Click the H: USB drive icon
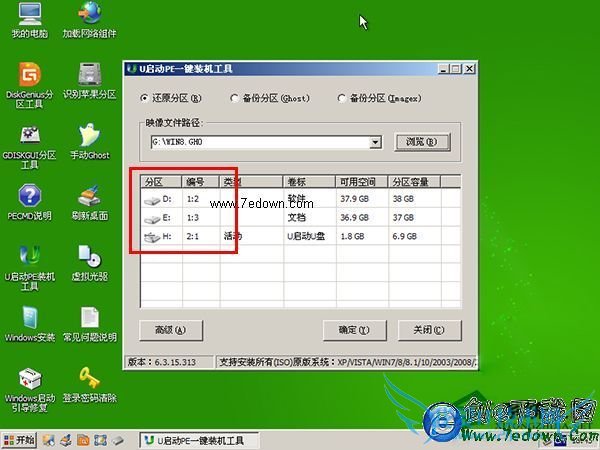Viewport: 600px width, 450px height. [152, 238]
